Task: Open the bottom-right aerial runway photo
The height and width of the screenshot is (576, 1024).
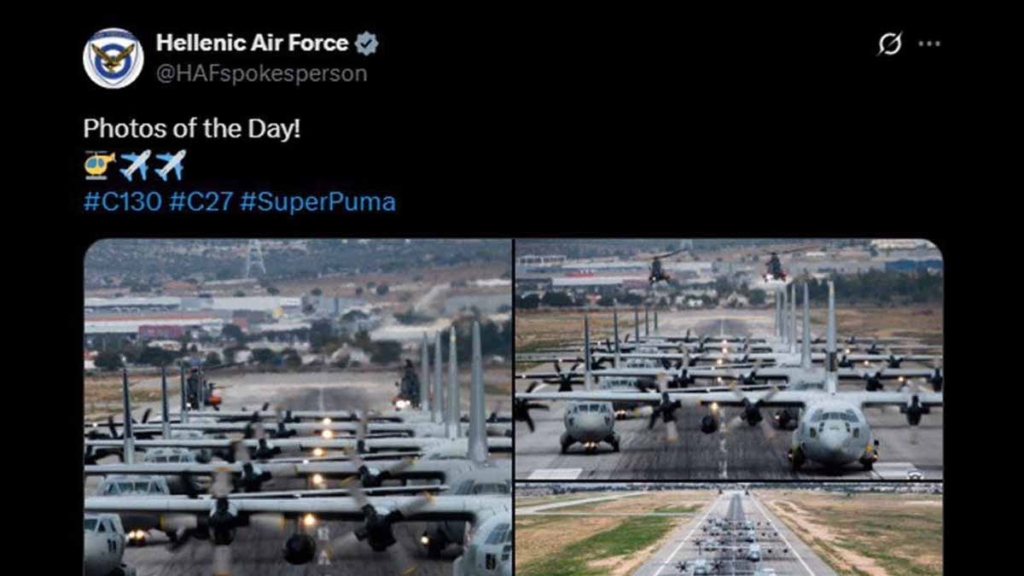Action: 729,530
